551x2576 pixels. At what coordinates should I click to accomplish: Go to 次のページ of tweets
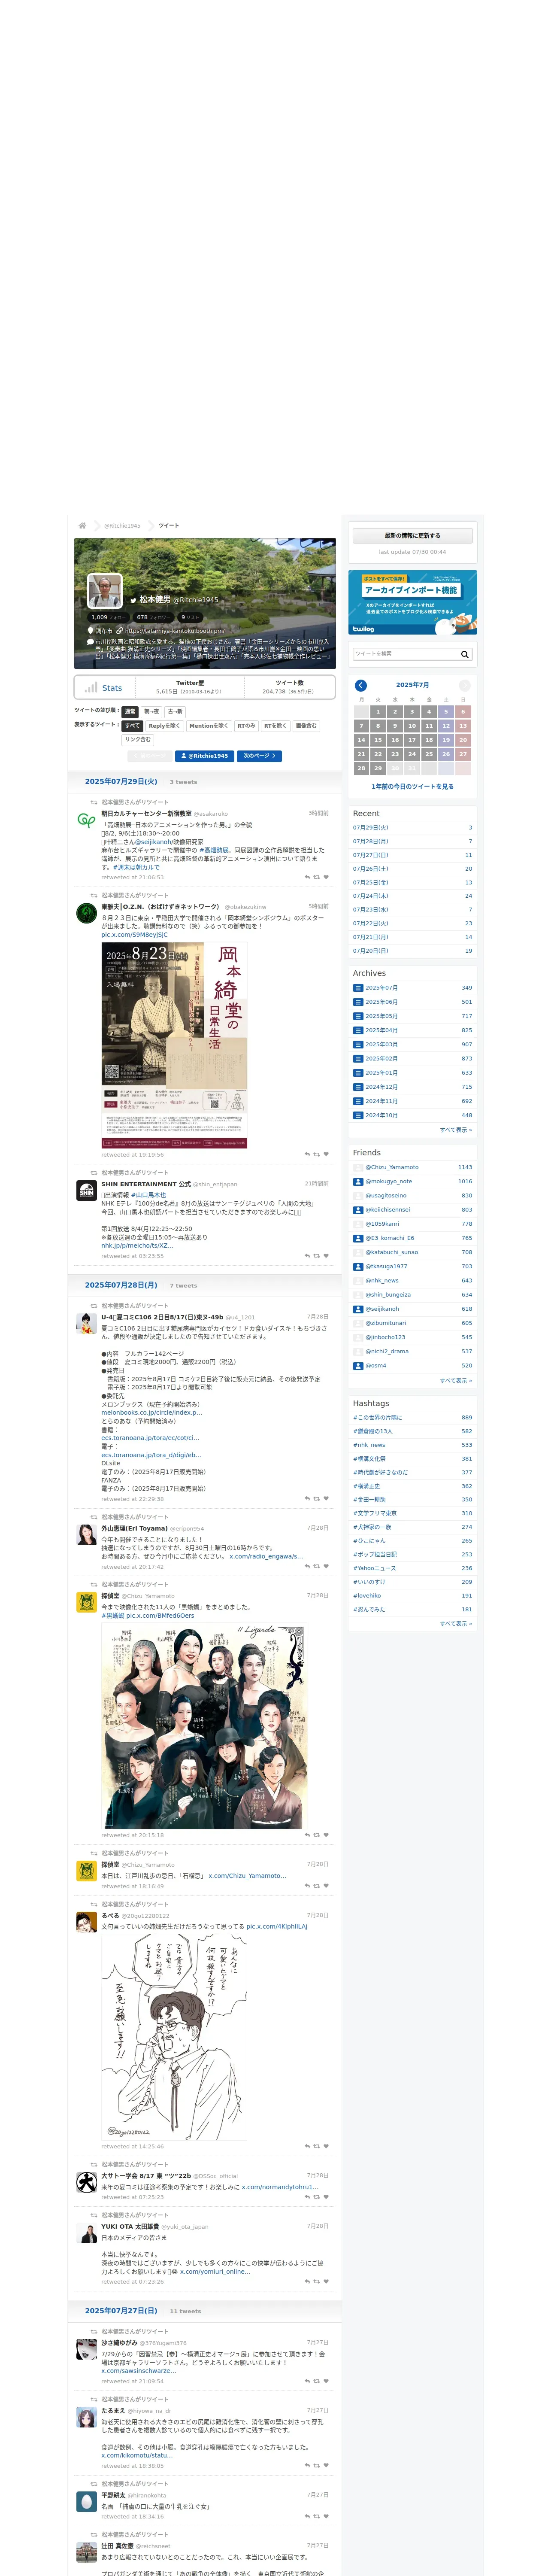(x=259, y=756)
